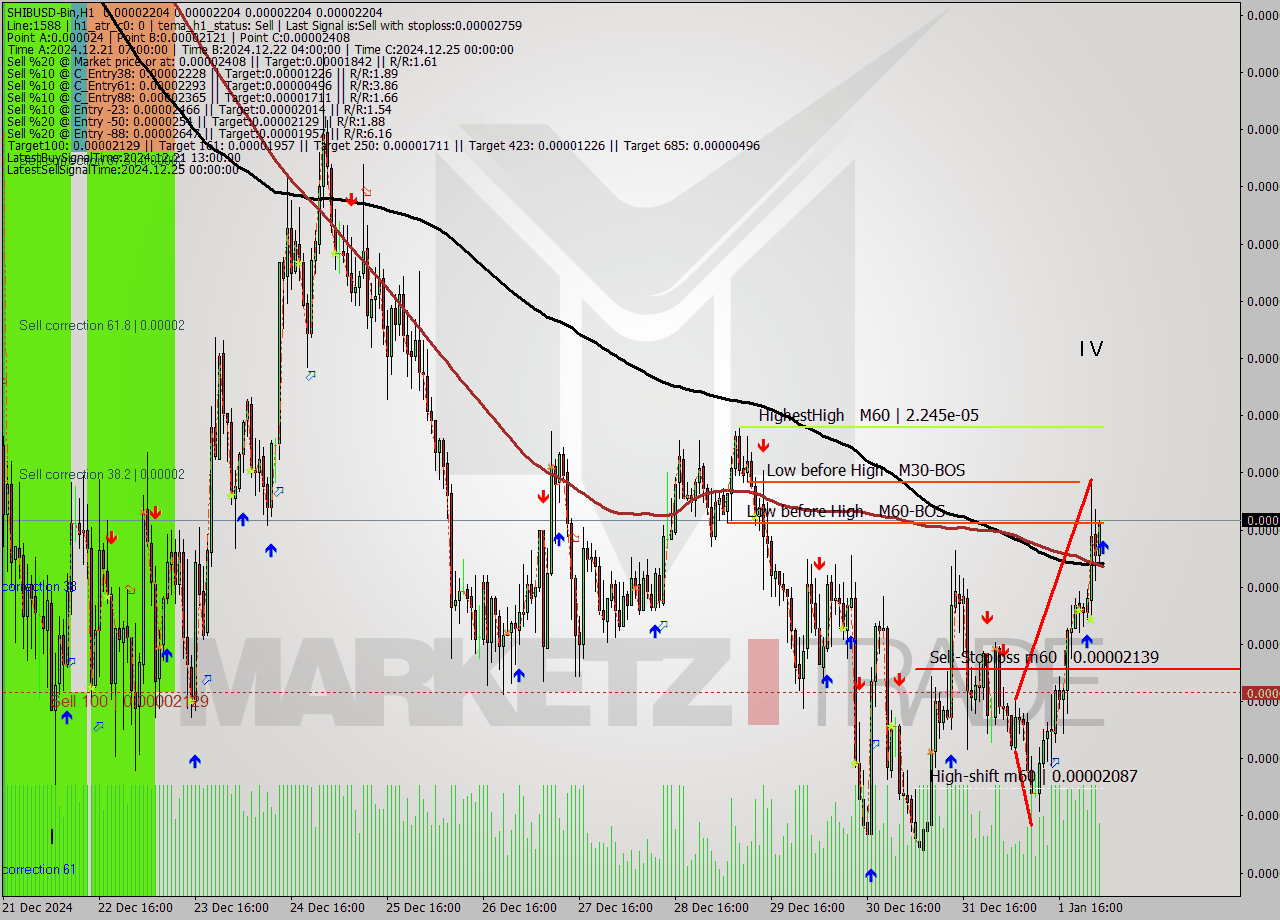1280x920 pixels.
Task: Click the 21 Dec 2024 date label
Action: [37, 908]
